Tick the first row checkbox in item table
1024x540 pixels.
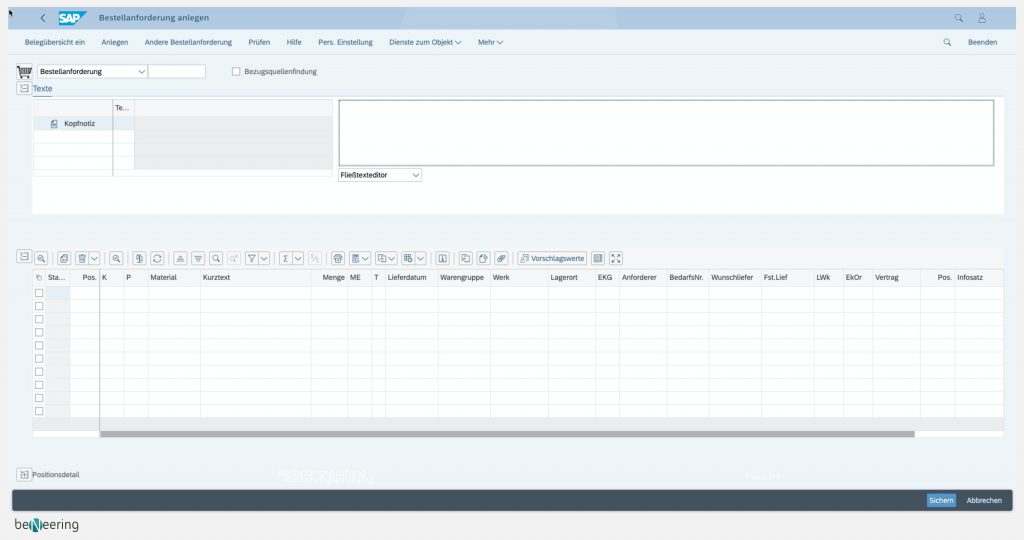[39, 293]
